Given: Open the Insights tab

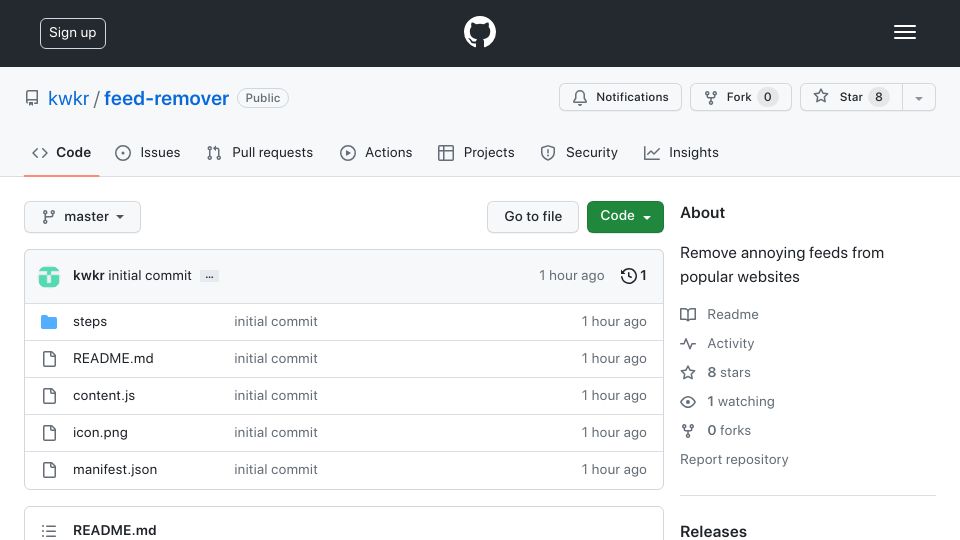Looking at the screenshot, I should click(x=681, y=152).
